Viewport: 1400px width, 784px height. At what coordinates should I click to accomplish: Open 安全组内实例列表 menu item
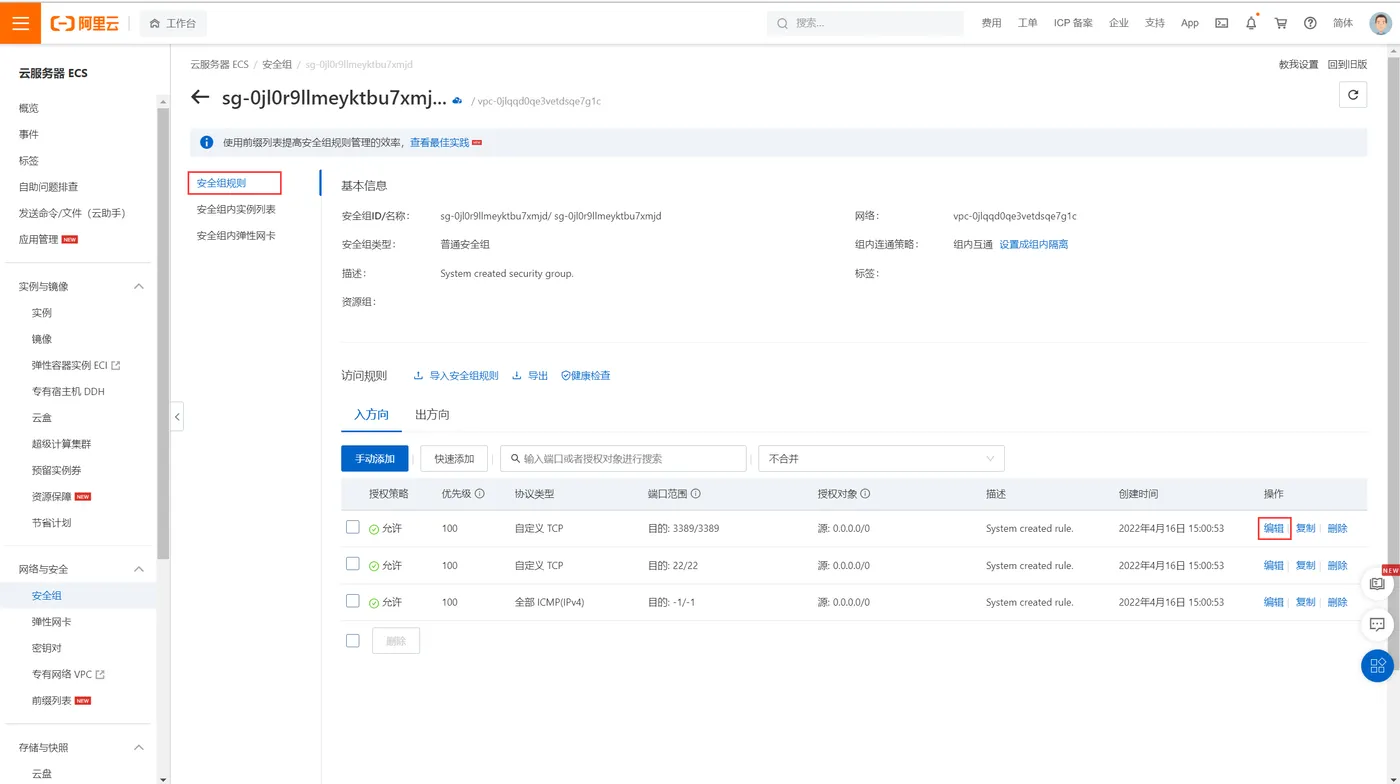[236, 209]
